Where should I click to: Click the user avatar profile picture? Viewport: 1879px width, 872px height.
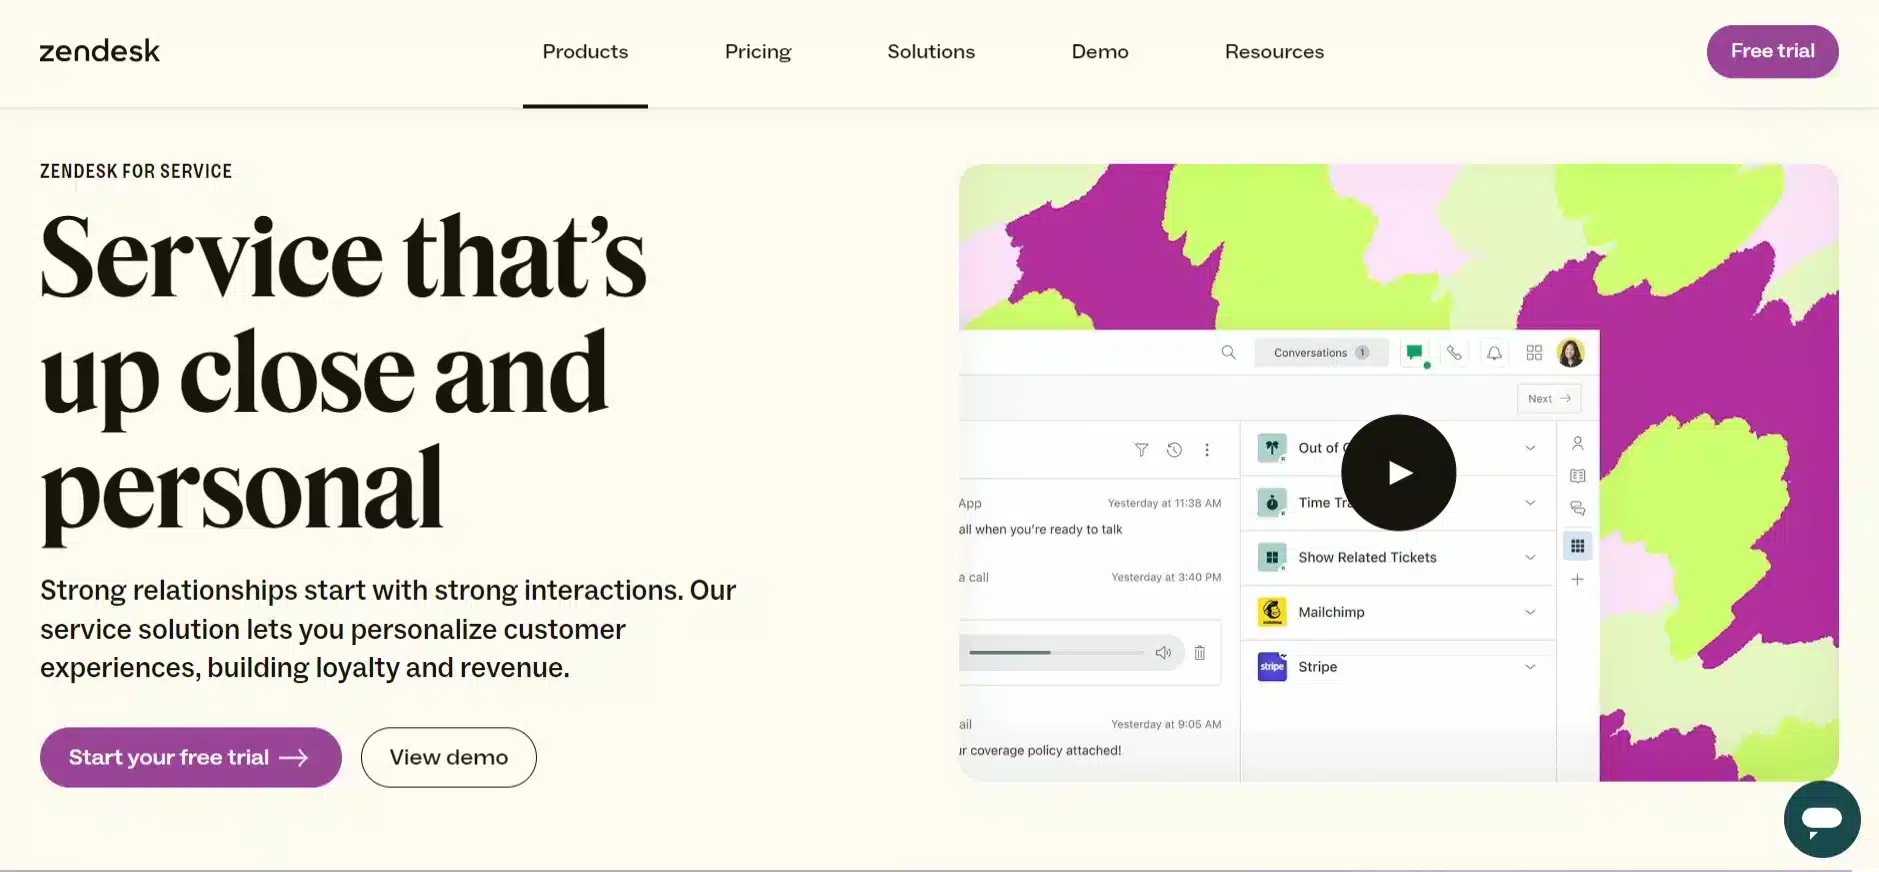click(1571, 353)
